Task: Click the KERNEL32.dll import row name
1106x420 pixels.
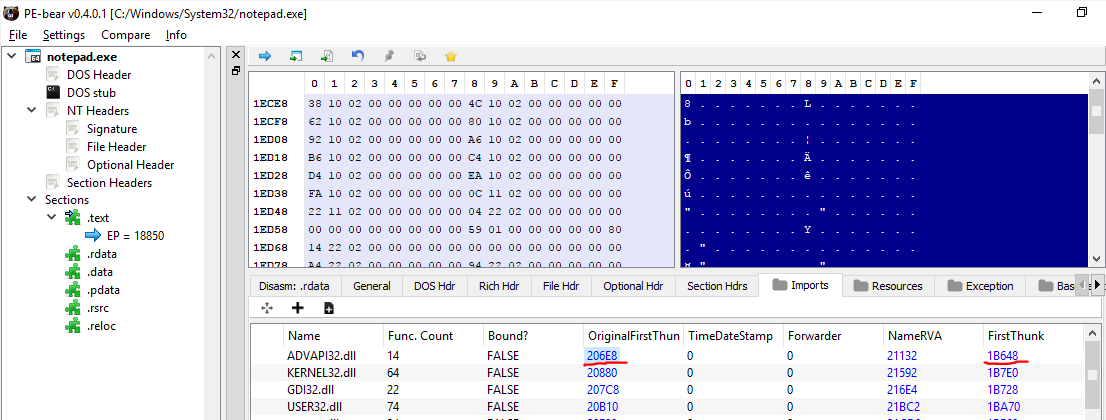Action: coord(320,372)
